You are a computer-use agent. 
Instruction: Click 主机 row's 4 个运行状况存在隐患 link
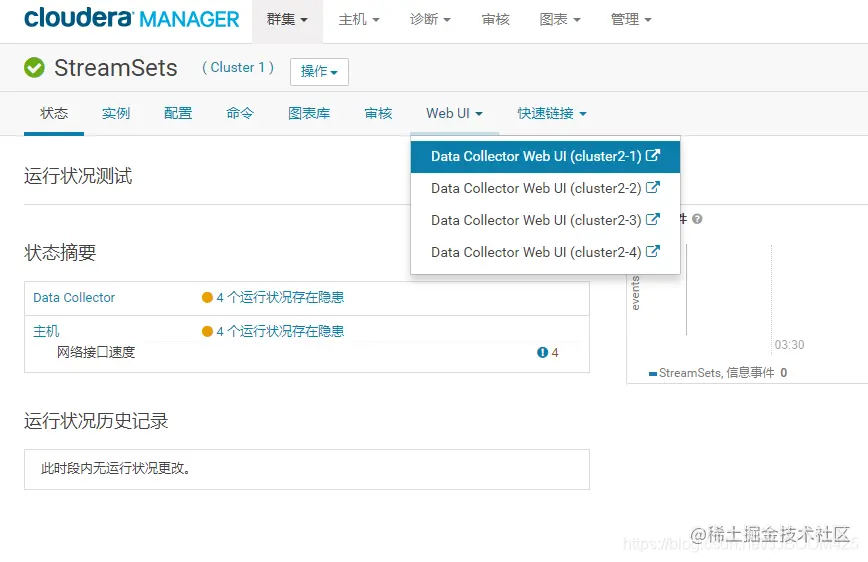tap(280, 331)
